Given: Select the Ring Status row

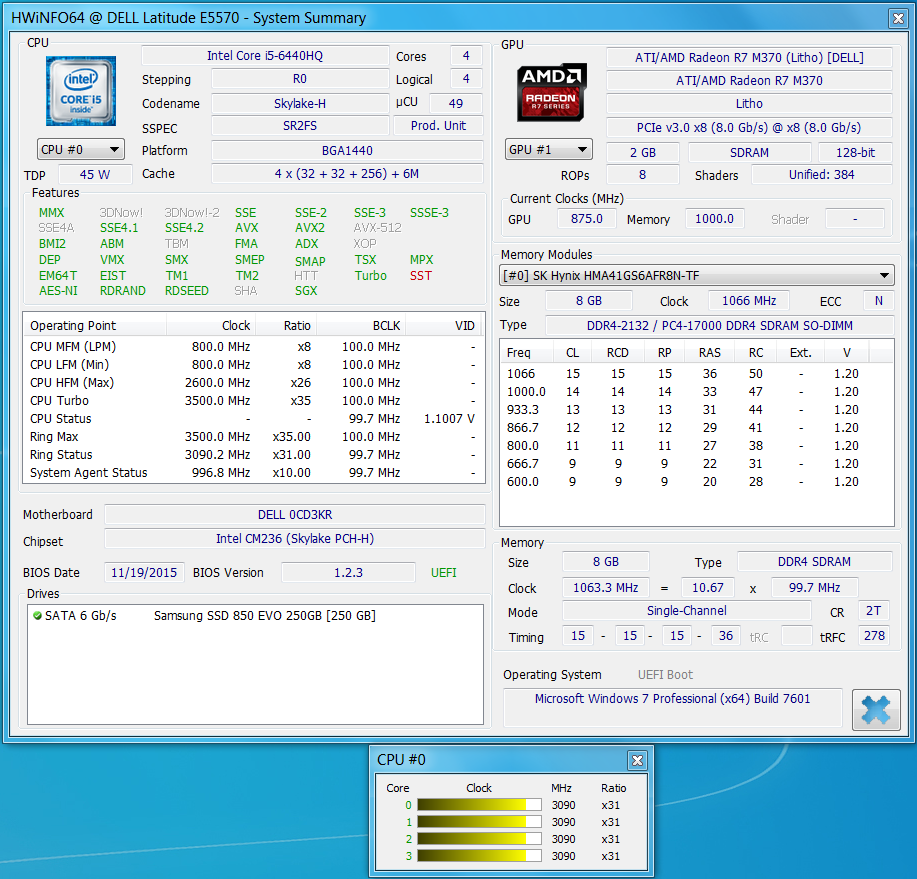Looking at the screenshot, I should (253, 454).
